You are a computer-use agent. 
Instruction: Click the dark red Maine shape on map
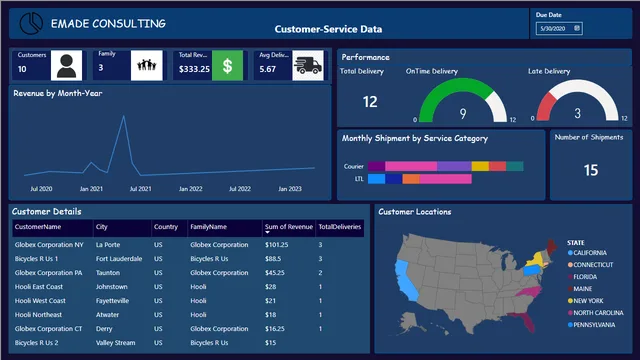point(551,247)
